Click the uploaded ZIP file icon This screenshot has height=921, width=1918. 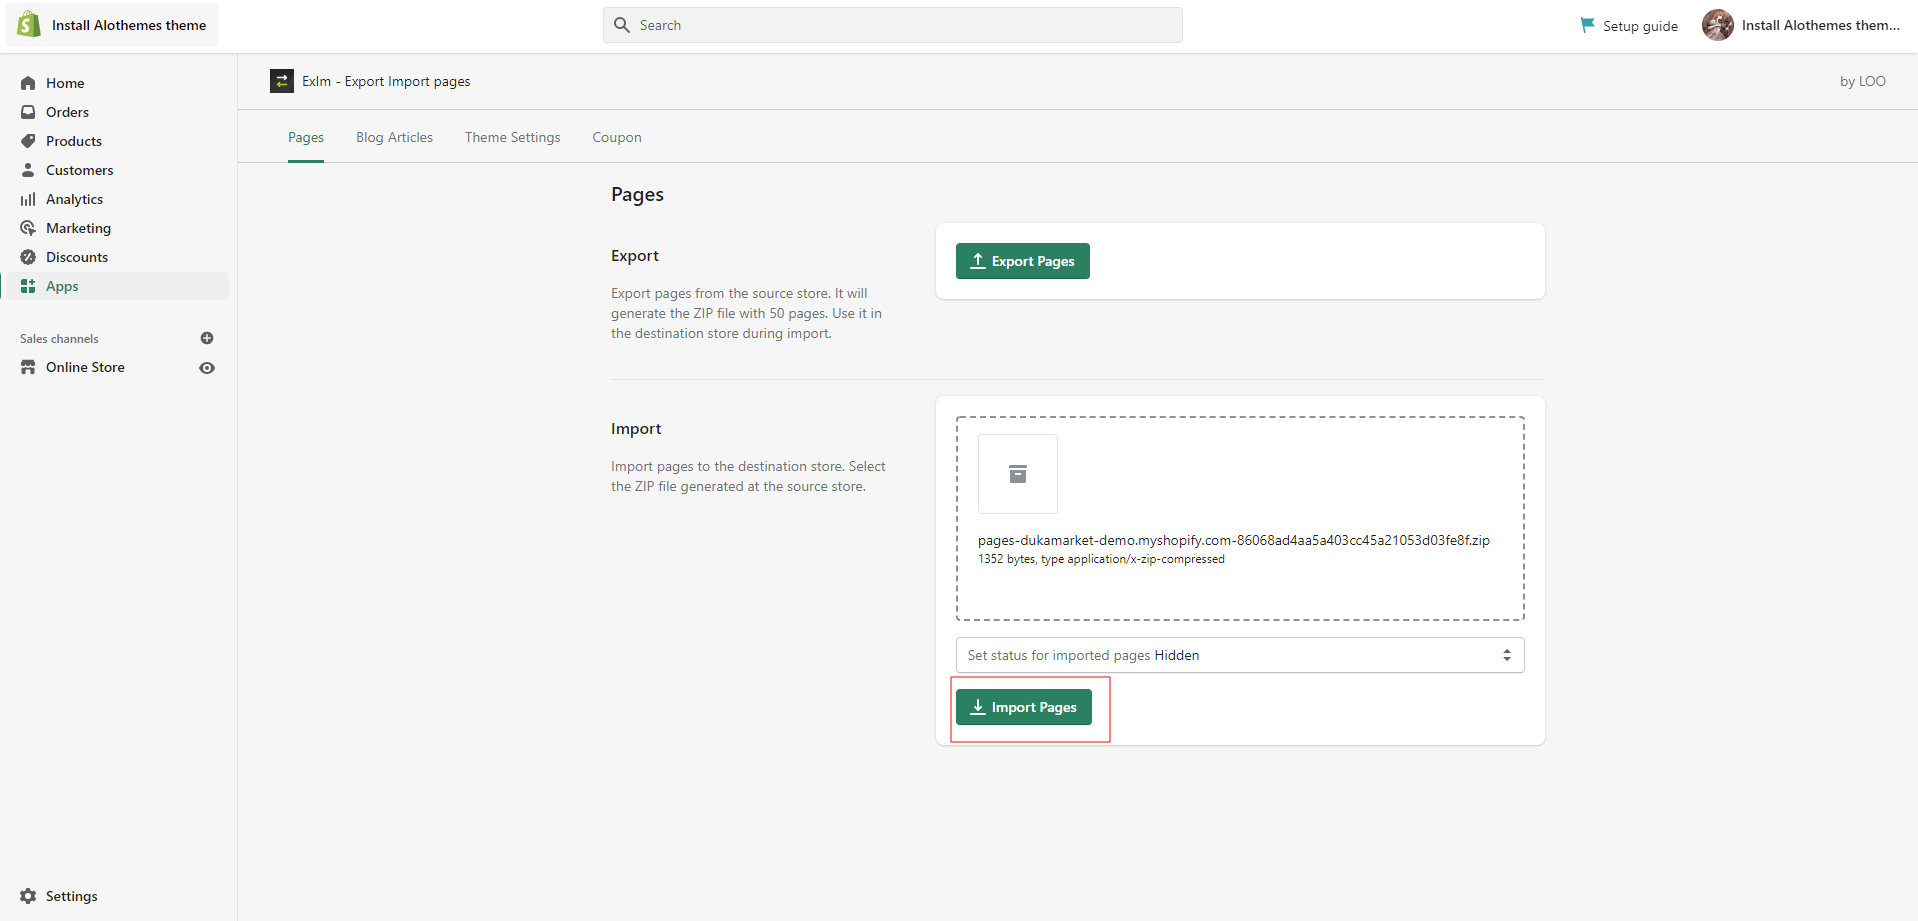pyautogui.click(x=1017, y=474)
